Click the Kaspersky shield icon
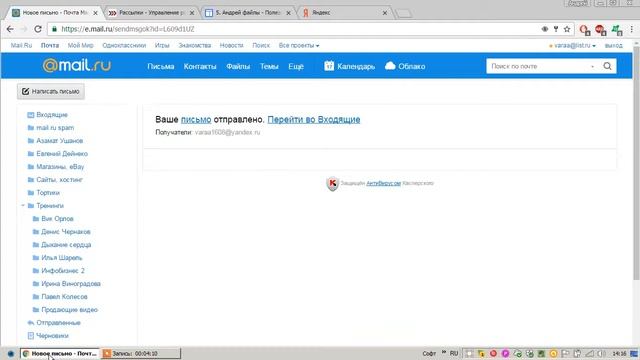640x360 pixels. coord(333,184)
